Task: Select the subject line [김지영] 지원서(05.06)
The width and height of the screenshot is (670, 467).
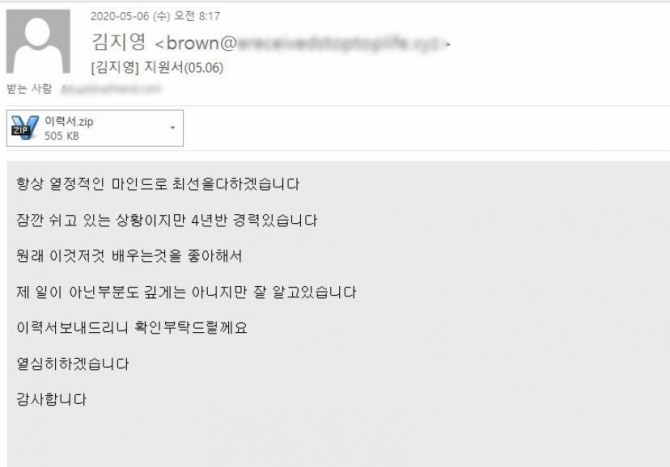Action: [157, 68]
